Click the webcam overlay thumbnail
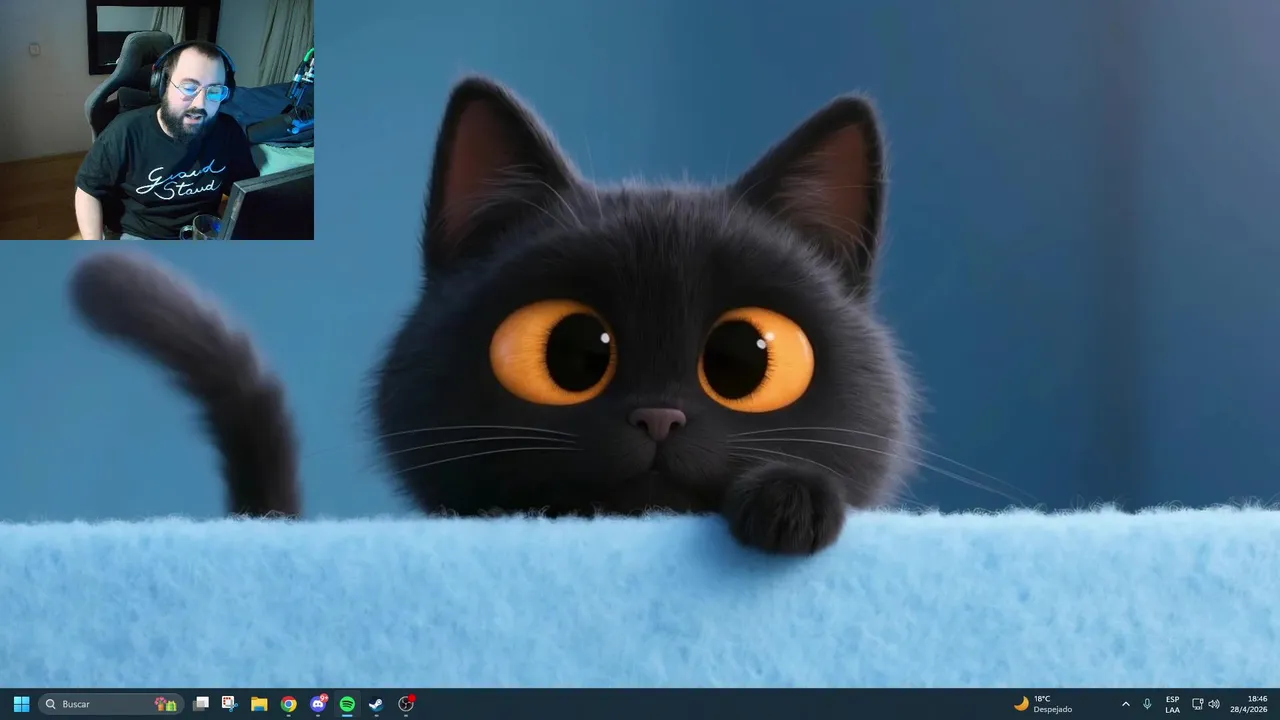This screenshot has width=1280, height=720. [x=157, y=120]
